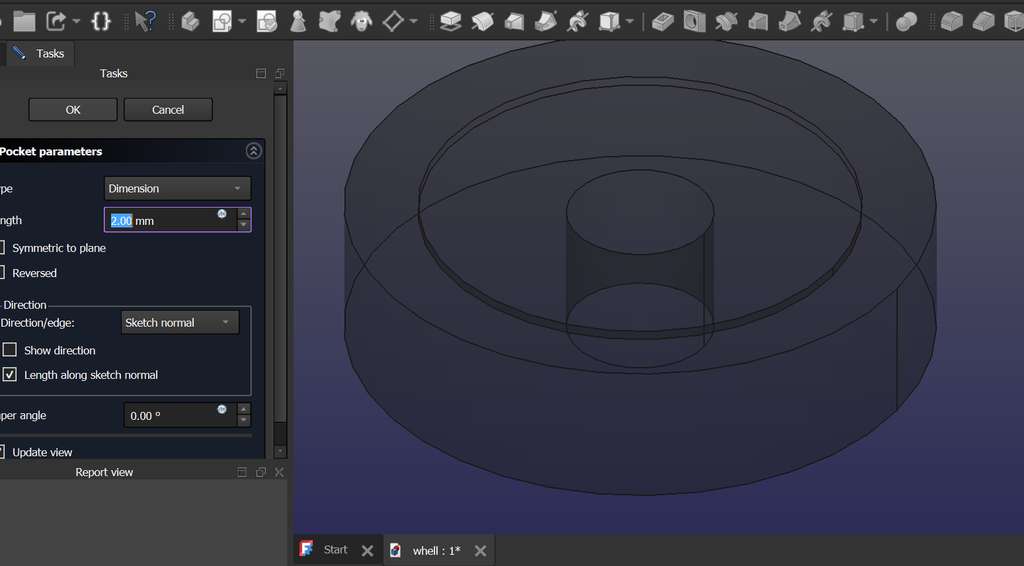Image resolution: width=1024 pixels, height=566 pixels.
Task: Click the pawn-shaped toolbar icon
Action: (298, 22)
